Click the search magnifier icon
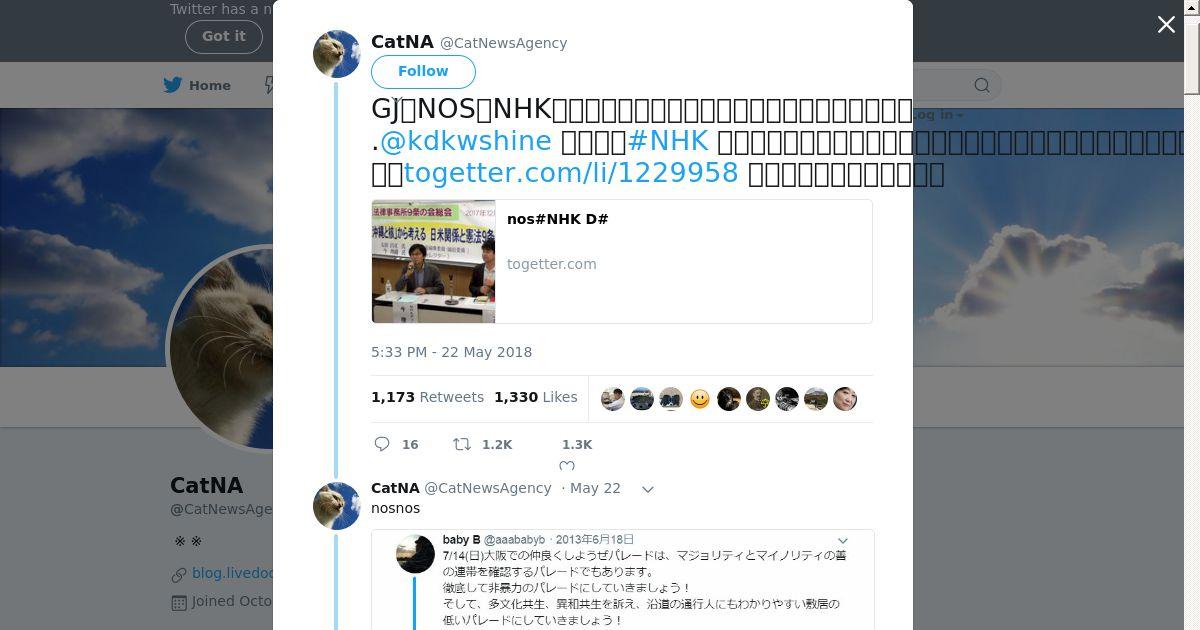1200x630 pixels. click(982, 85)
